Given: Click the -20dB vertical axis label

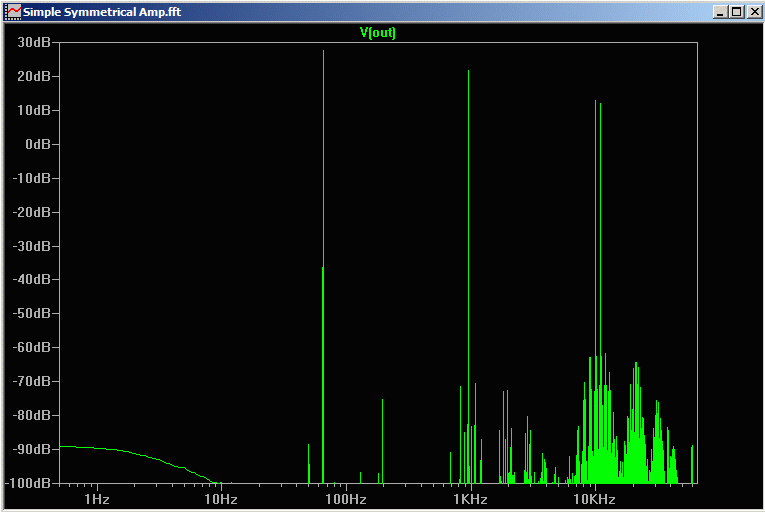Looking at the screenshot, I should [32, 212].
